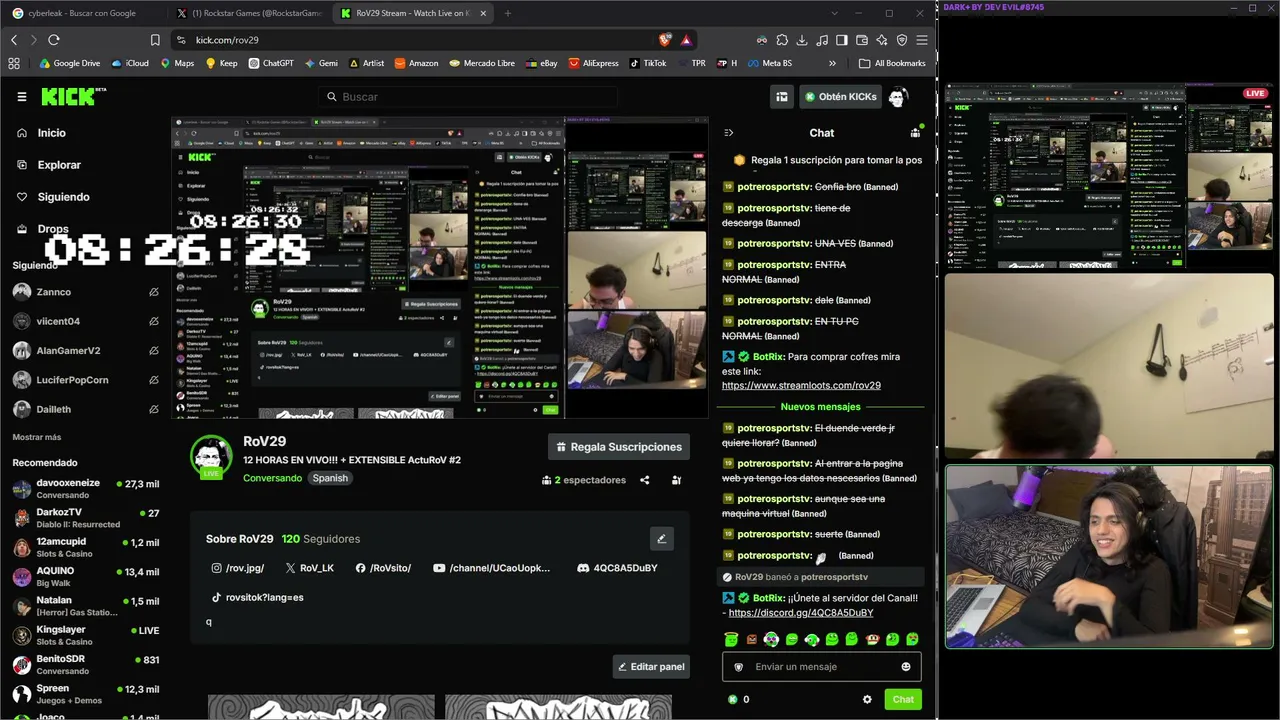Open the ChatGPT bookmark
This screenshot has width=1280, height=720.
[x=270, y=63]
